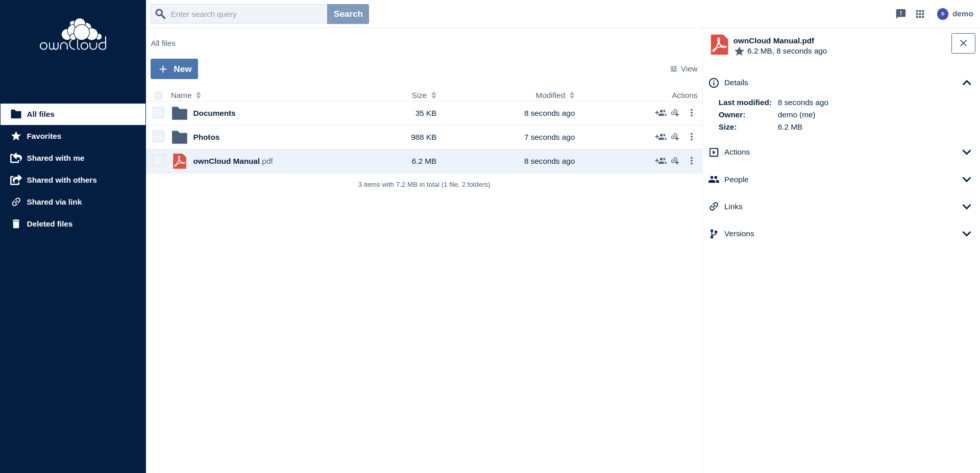This screenshot has width=980, height=473.
Task: Open more actions for Documents row
Action: coord(691,113)
